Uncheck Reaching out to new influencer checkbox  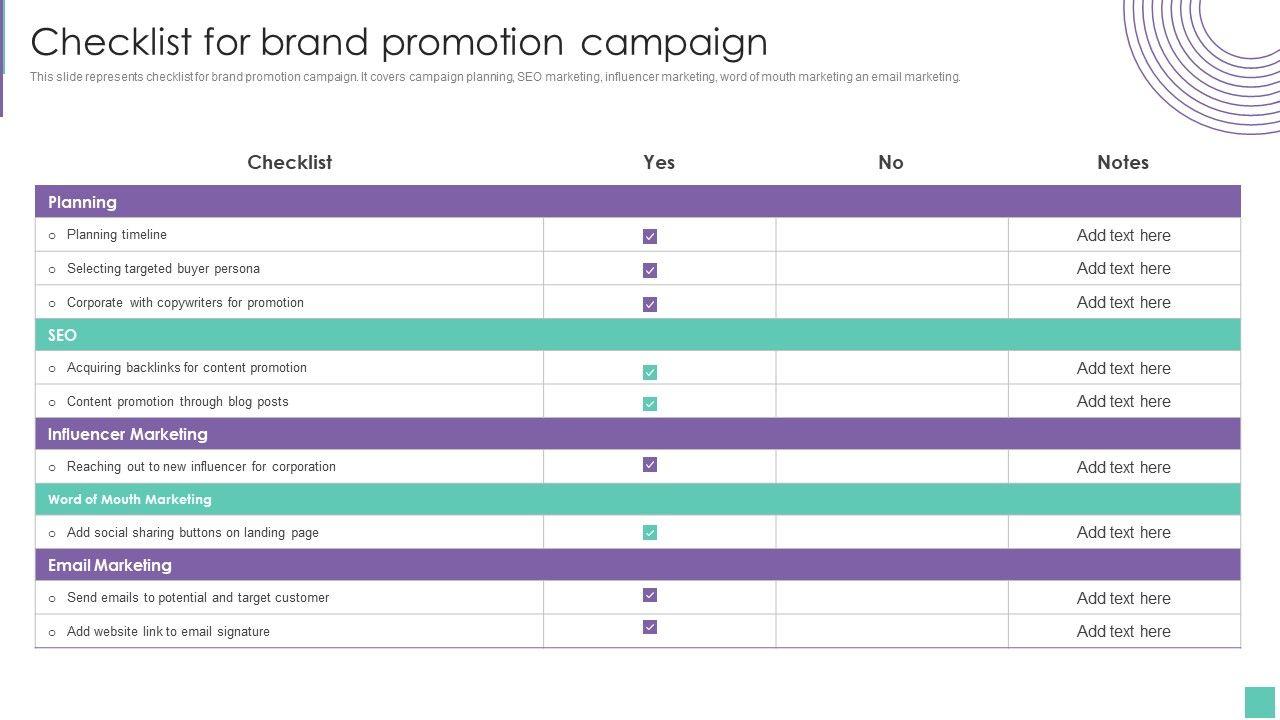point(650,465)
